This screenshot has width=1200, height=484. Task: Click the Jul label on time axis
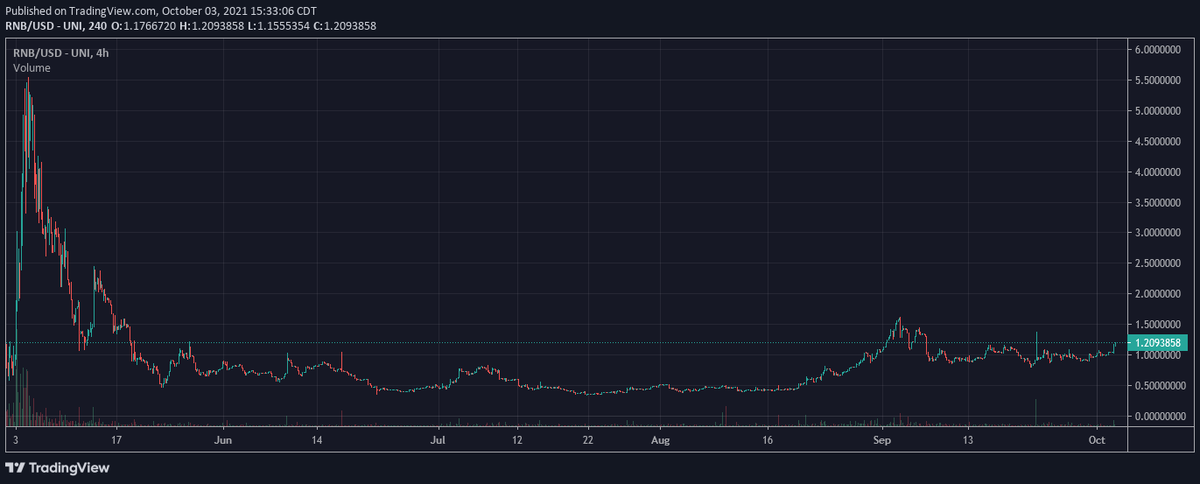tap(438, 439)
